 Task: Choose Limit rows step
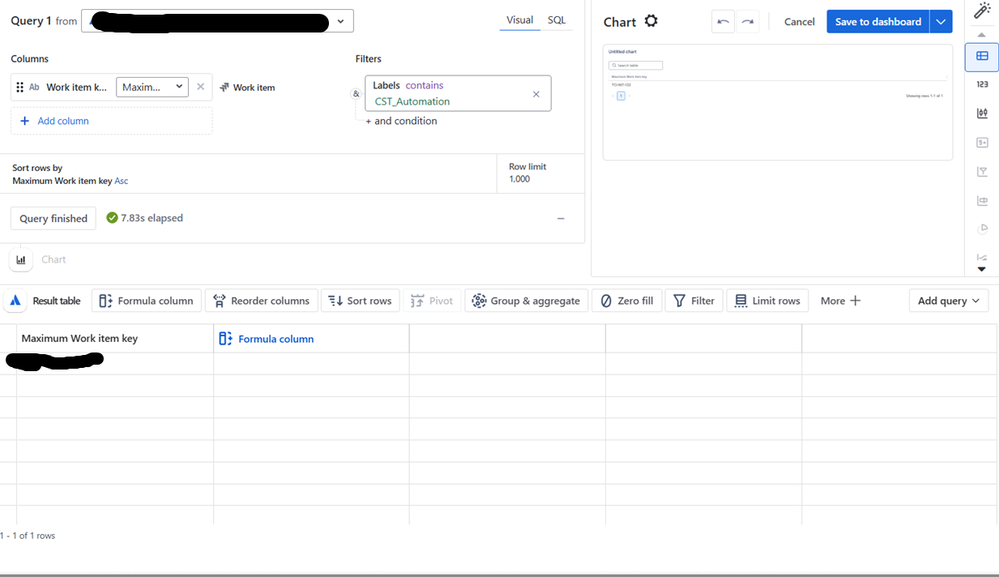point(767,301)
